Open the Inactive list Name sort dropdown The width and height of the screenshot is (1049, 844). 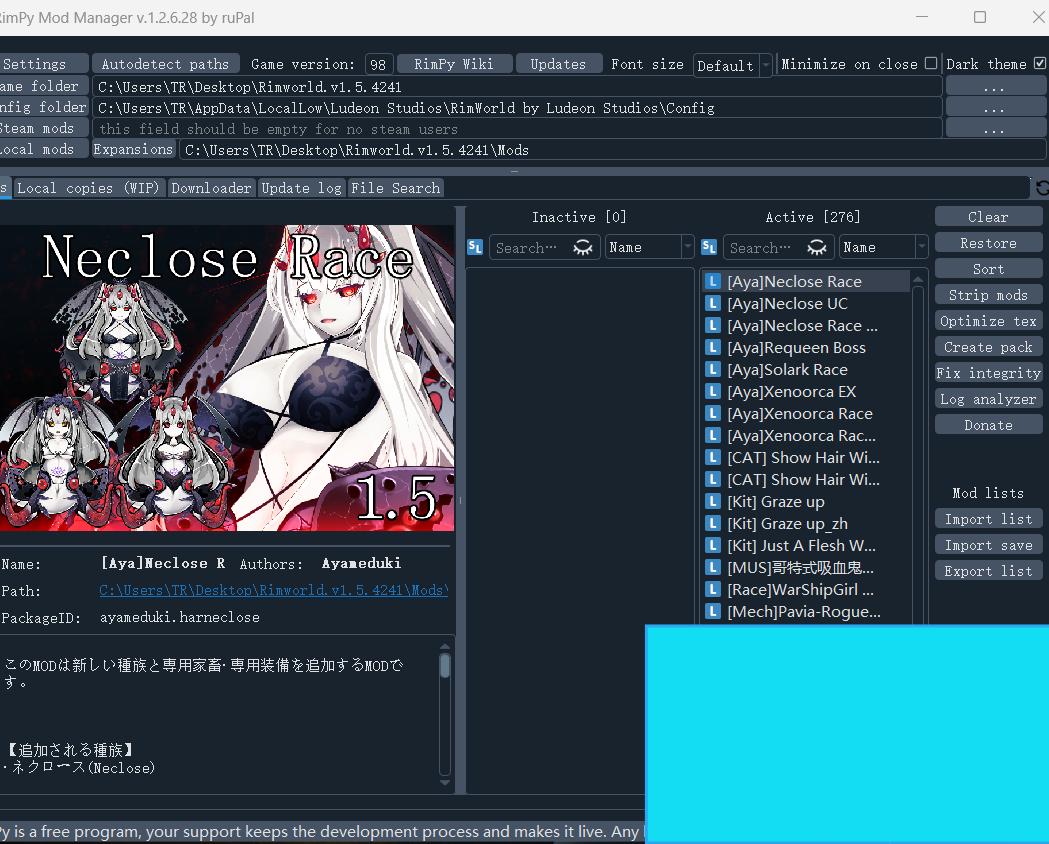pyautogui.click(x=649, y=247)
